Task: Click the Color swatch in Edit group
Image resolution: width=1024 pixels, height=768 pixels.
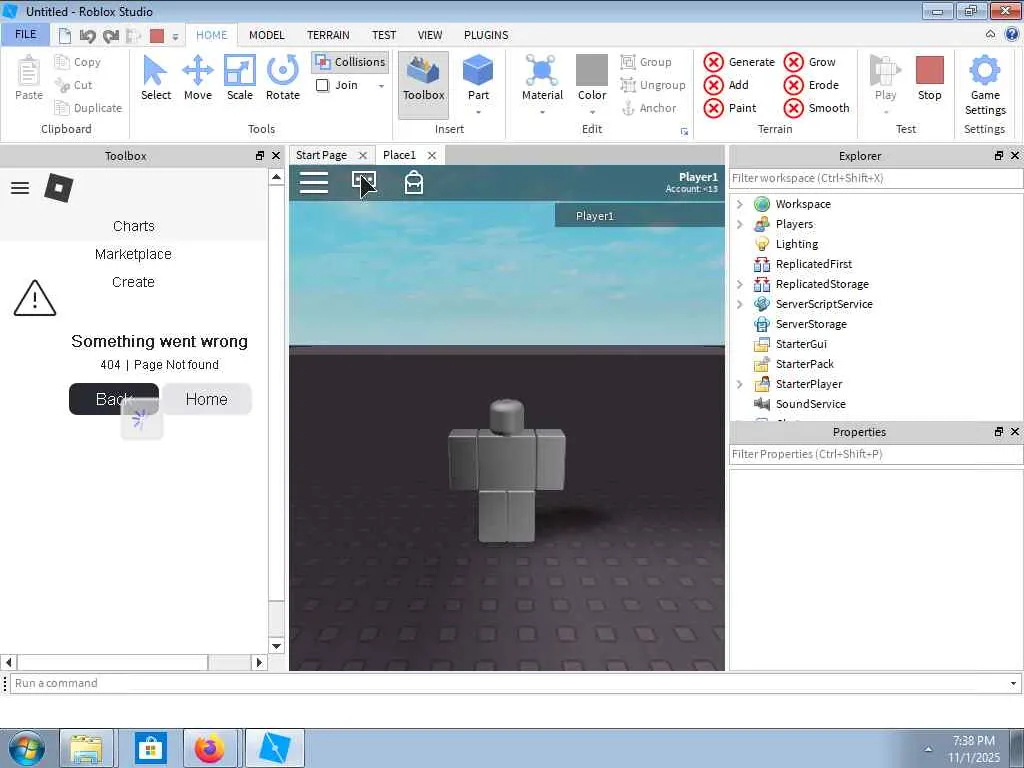Action: (x=592, y=70)
